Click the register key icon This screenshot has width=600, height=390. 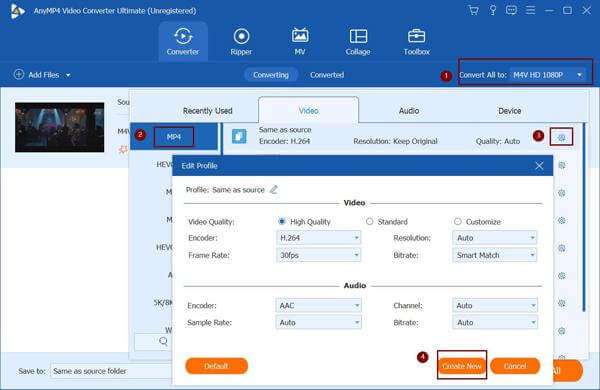click(493, 10)
